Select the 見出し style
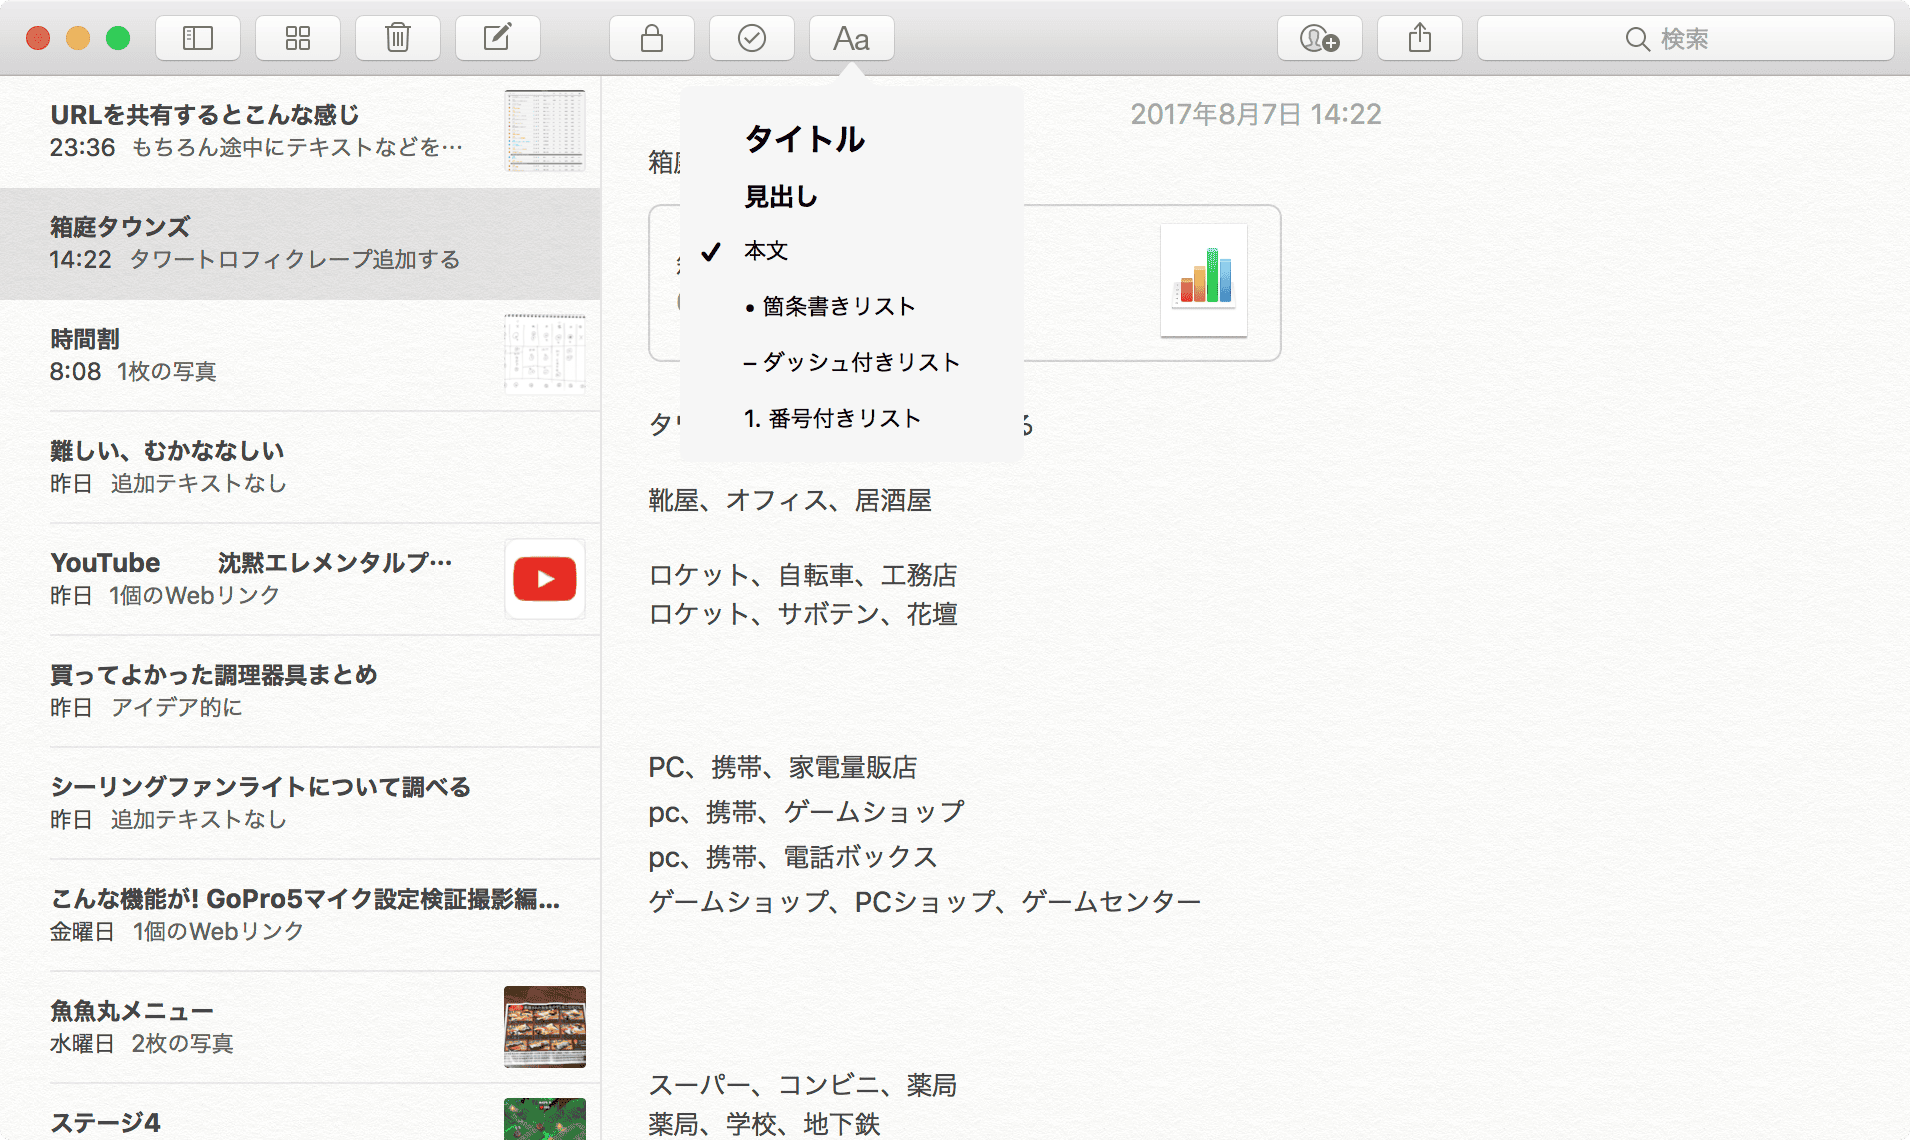1910x1140 pixels. point(781,197)
